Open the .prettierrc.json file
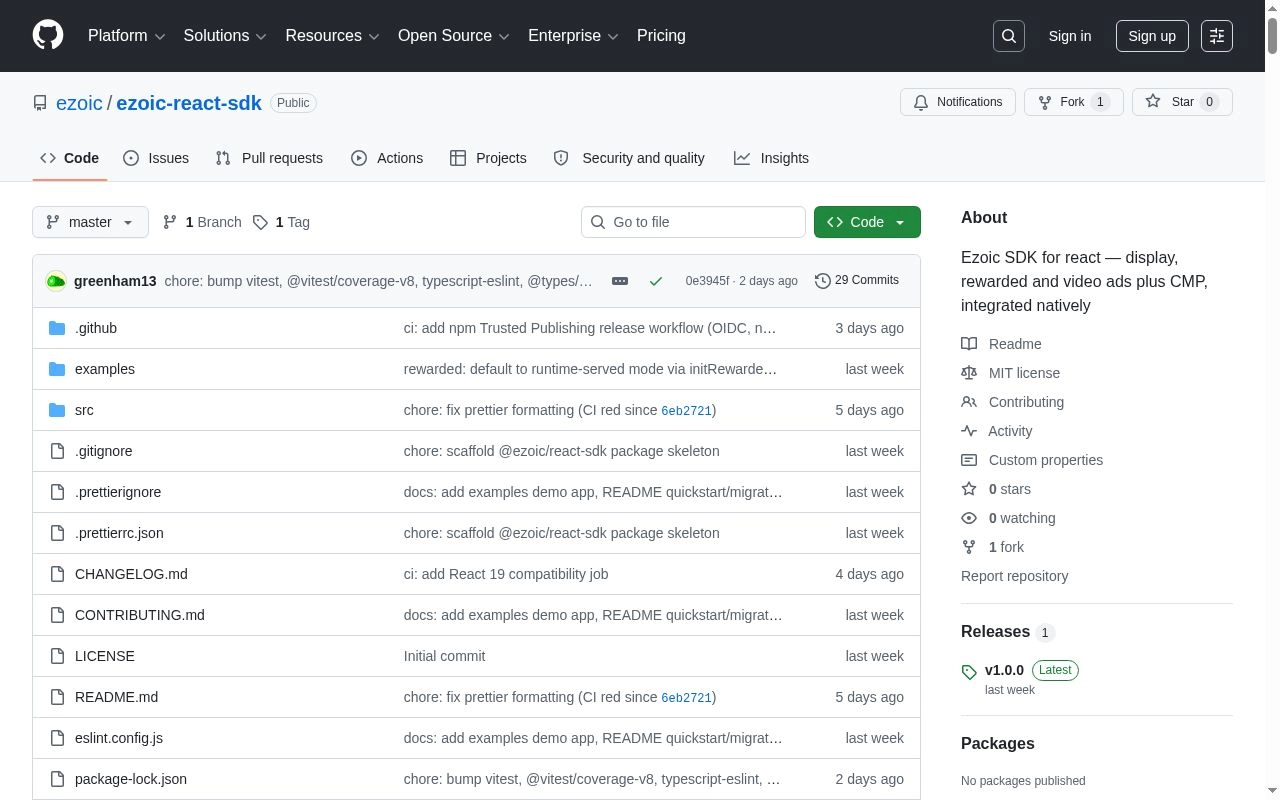 (x=119, y=533)
